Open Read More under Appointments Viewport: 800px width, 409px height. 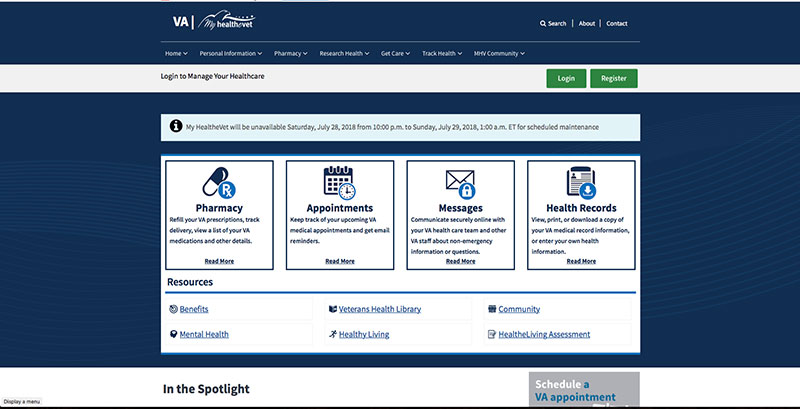(x=340, y=261)
